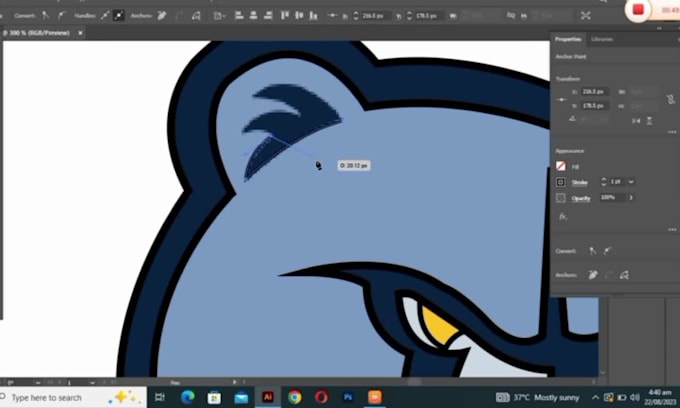Close the document tab
This screenshot has height=408, width=680.
(x=80, y=33)
